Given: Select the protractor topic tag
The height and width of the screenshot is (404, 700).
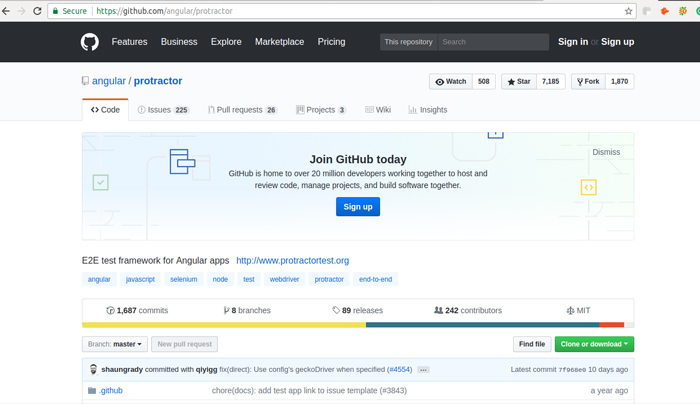Looking at the screenshot, I should pyautogui.click(x=329, y=279).
